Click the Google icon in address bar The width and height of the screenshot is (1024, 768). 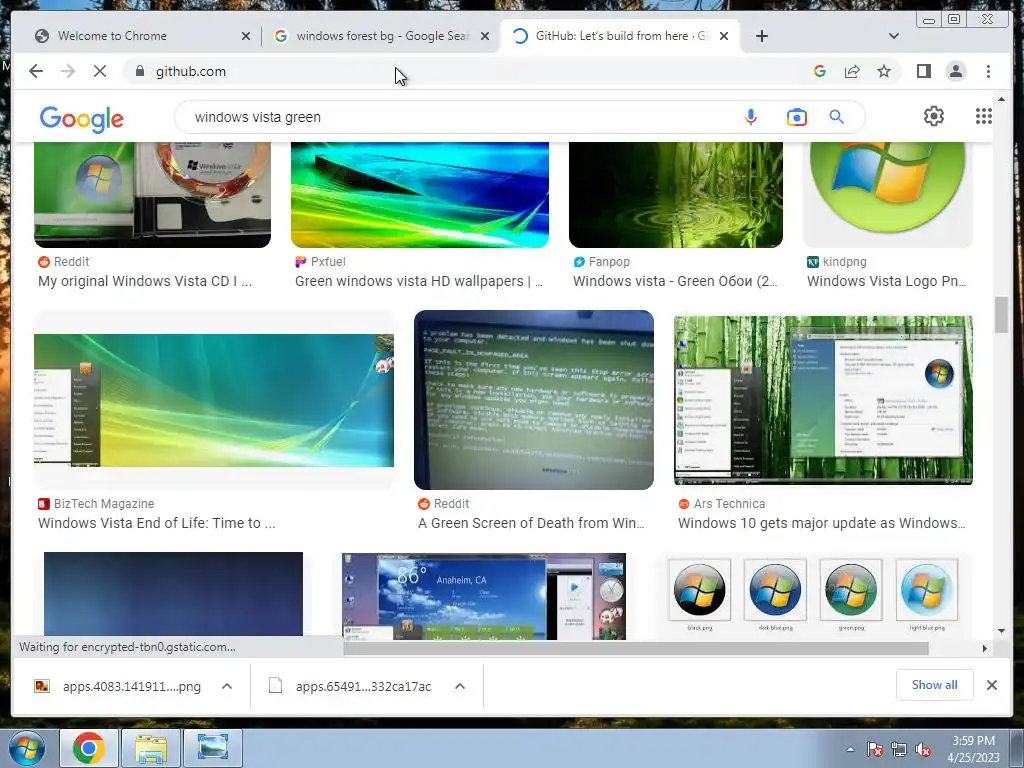(820, 71)
